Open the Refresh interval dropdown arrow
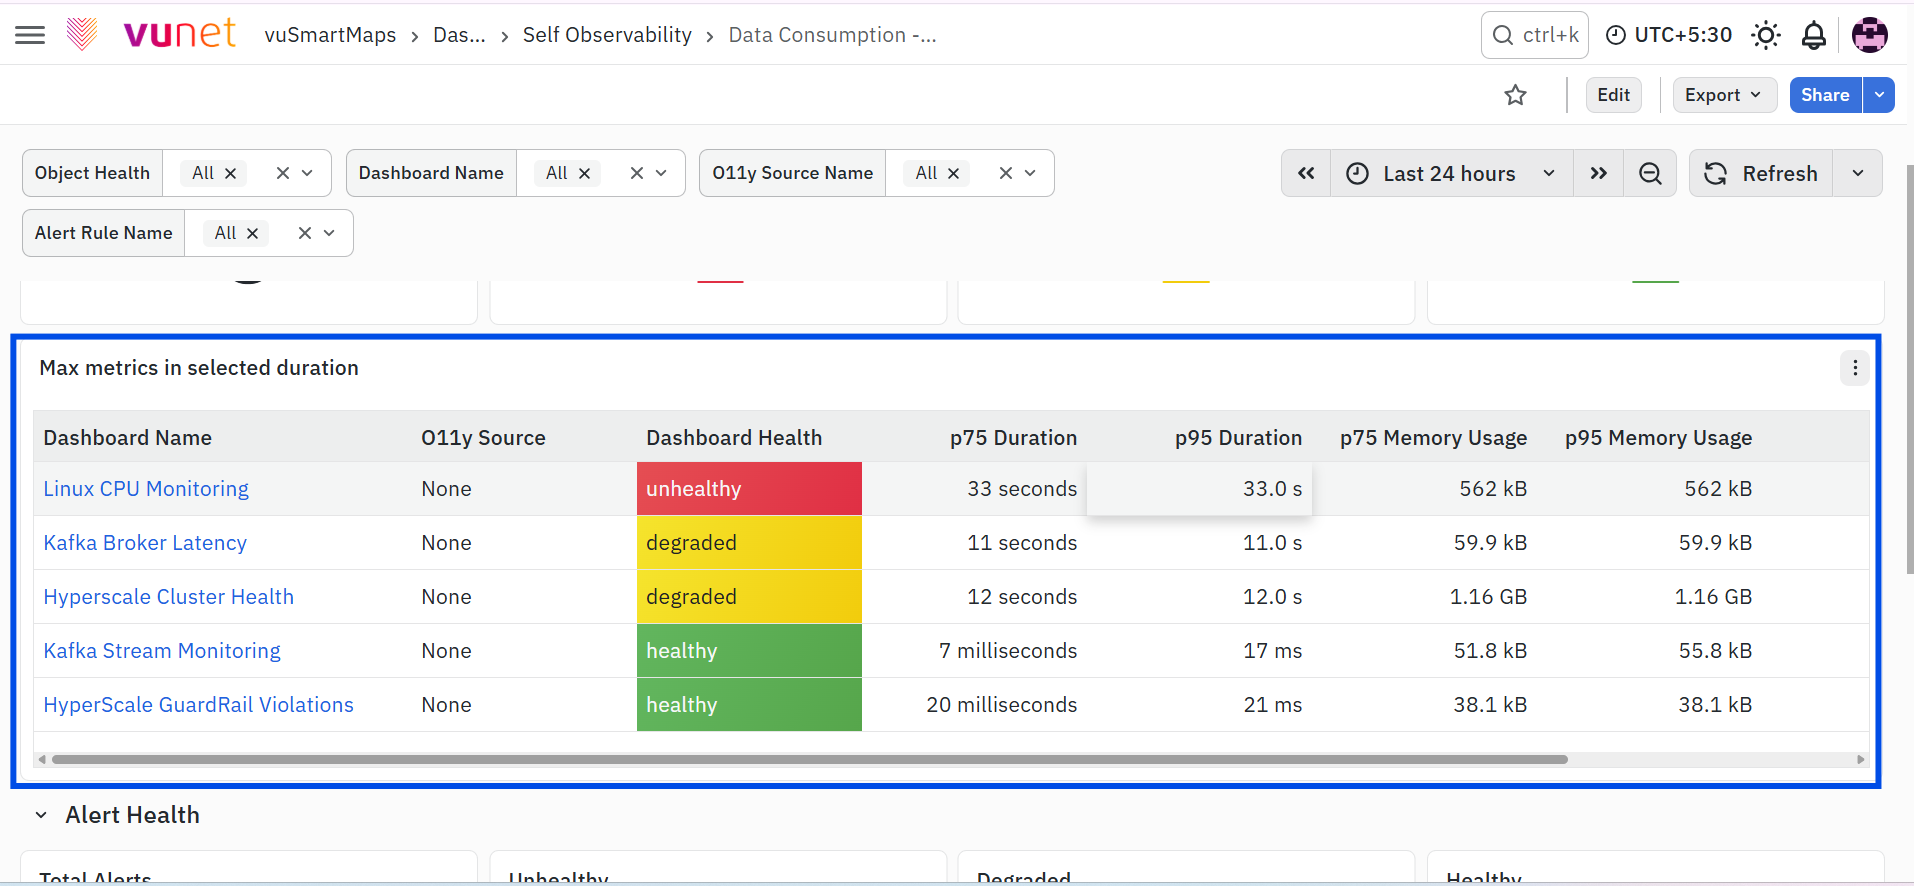Screen dimensions: 1914x886 pos(1858,173)
